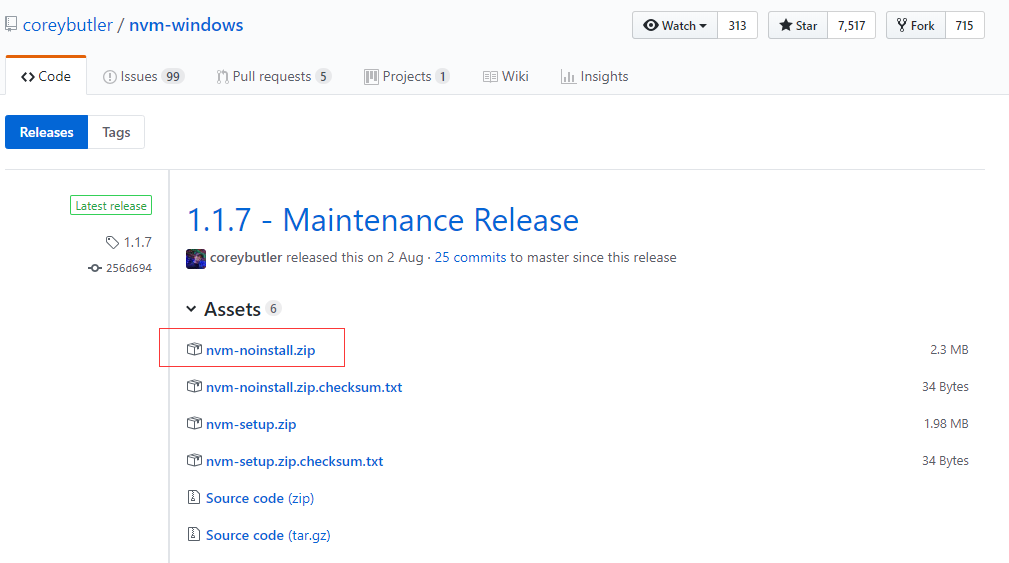
Task: Click the file icon beside Source code (tar.gz)
Action: click(194, 534)
